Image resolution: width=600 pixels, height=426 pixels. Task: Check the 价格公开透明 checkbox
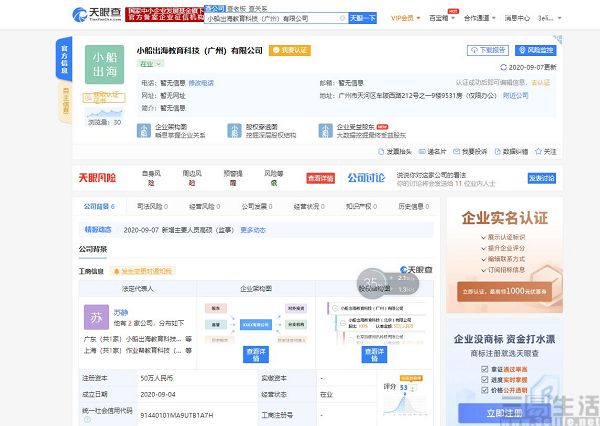coord(484,390)
